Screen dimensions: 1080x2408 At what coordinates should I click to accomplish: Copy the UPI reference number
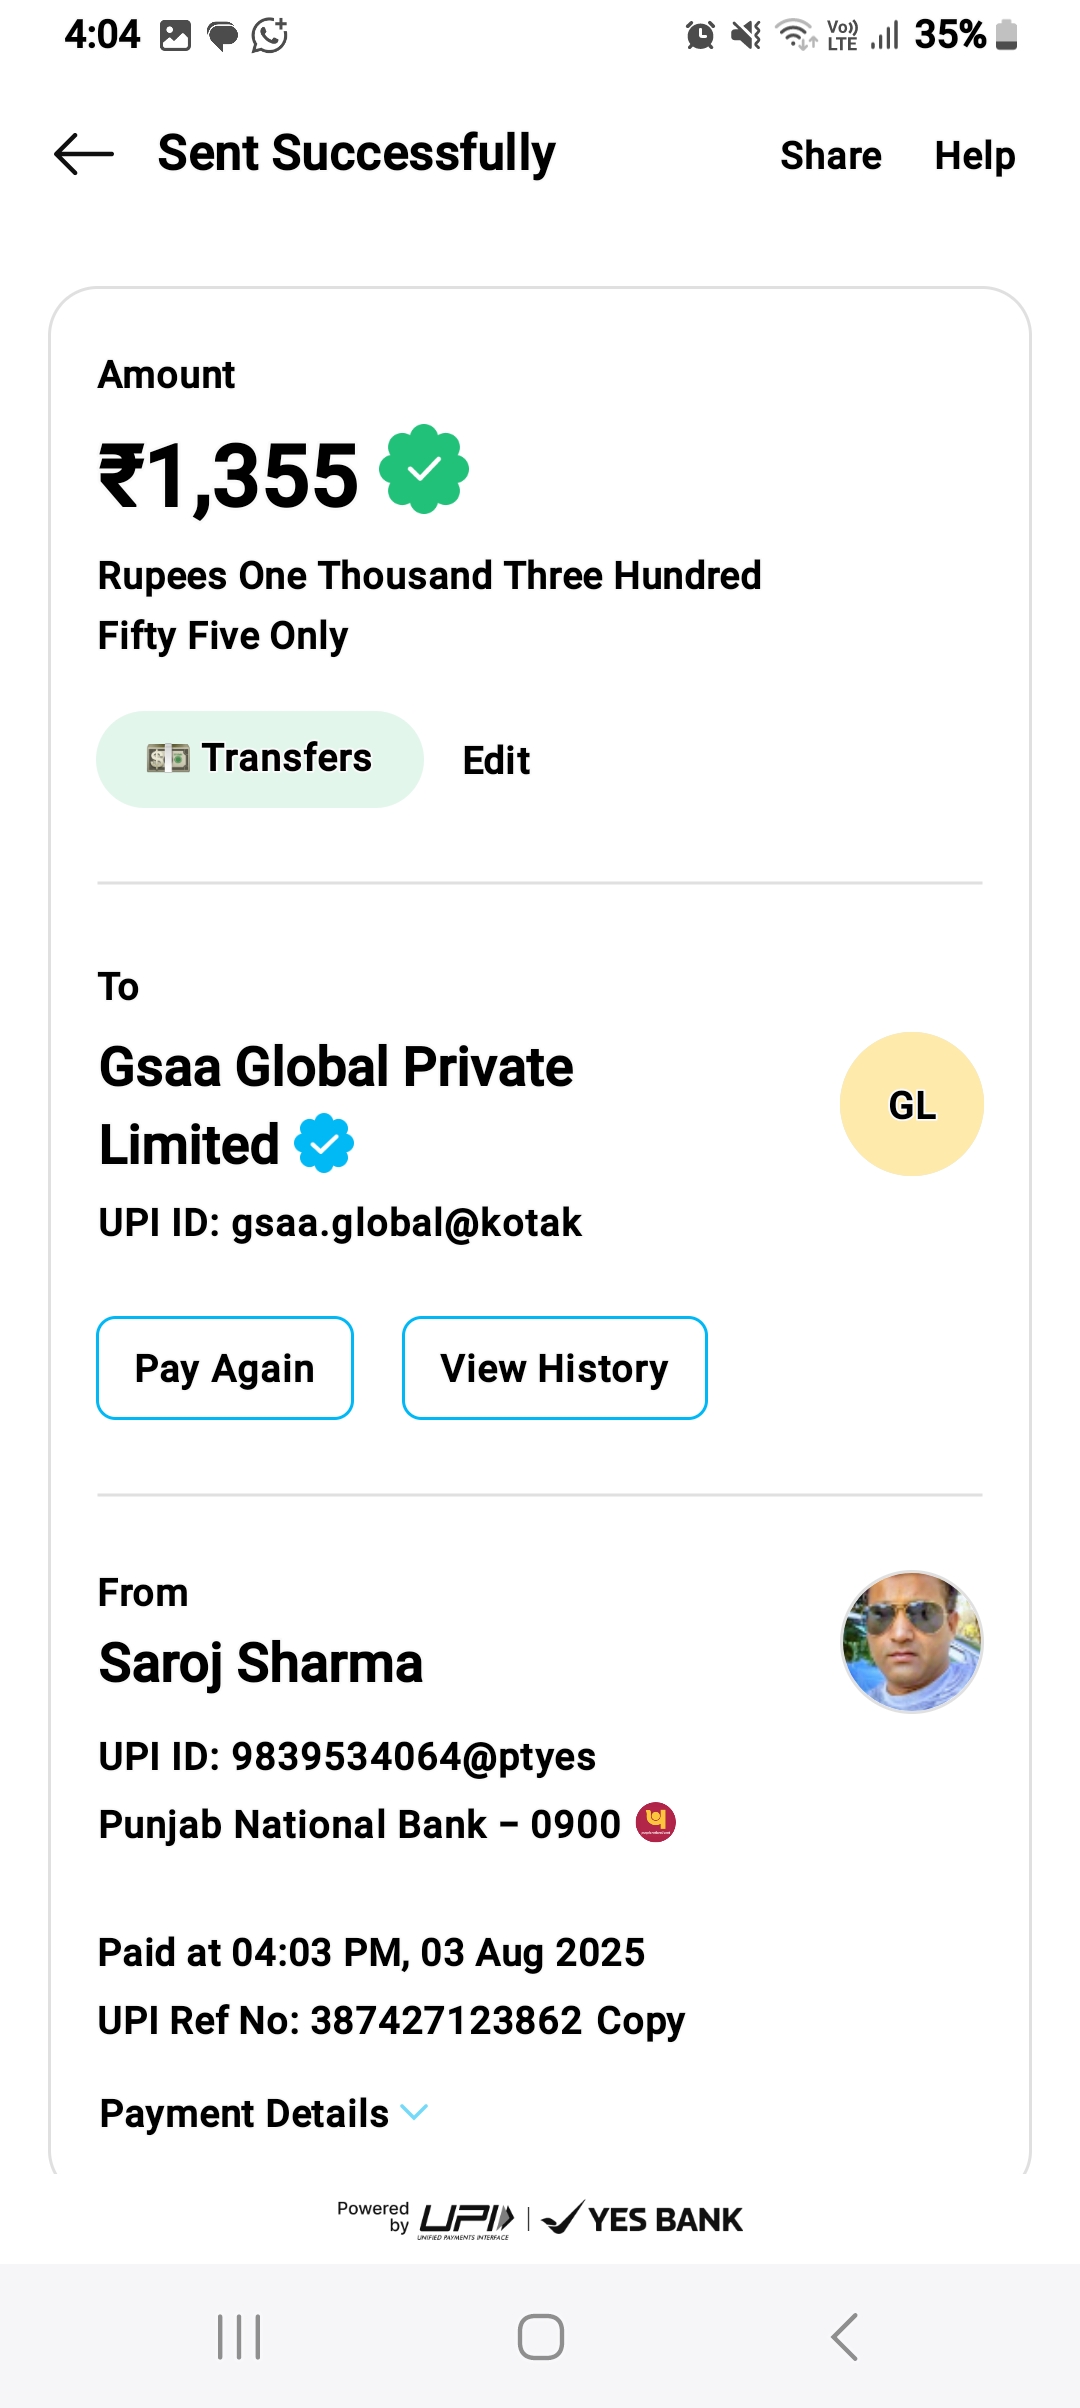pos(640,2021)
